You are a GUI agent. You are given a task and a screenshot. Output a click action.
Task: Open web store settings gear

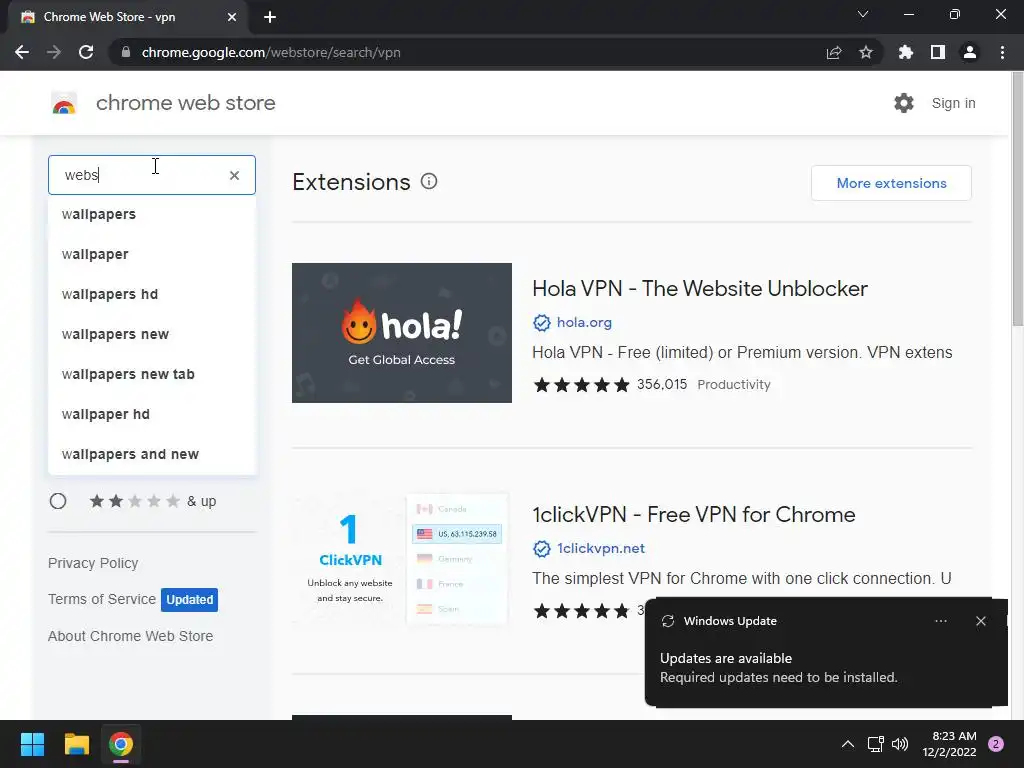[903, 103]
